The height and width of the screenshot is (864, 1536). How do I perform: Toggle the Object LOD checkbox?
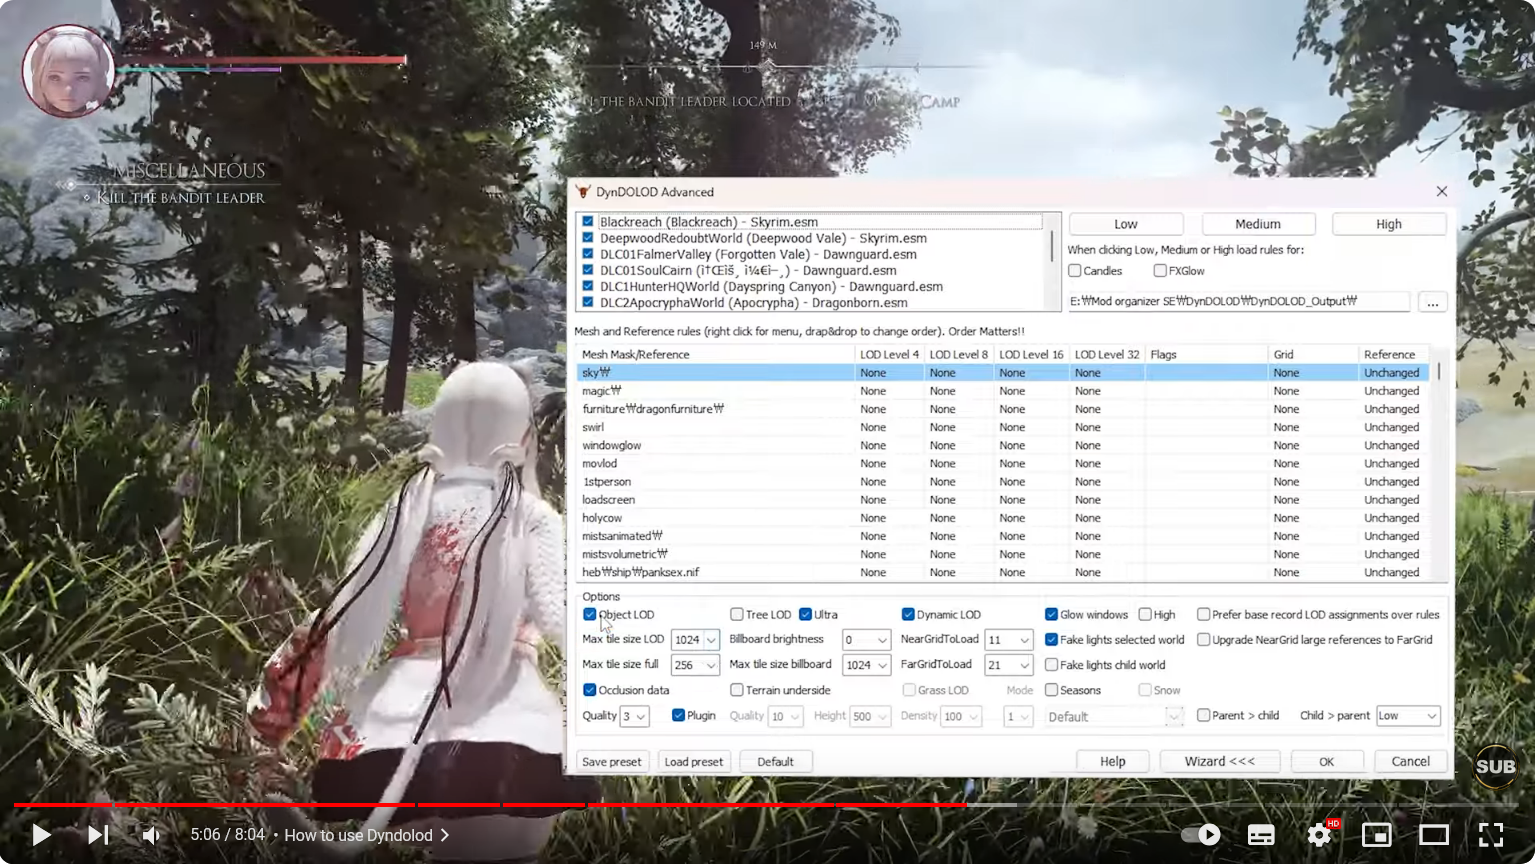[590, 615]
